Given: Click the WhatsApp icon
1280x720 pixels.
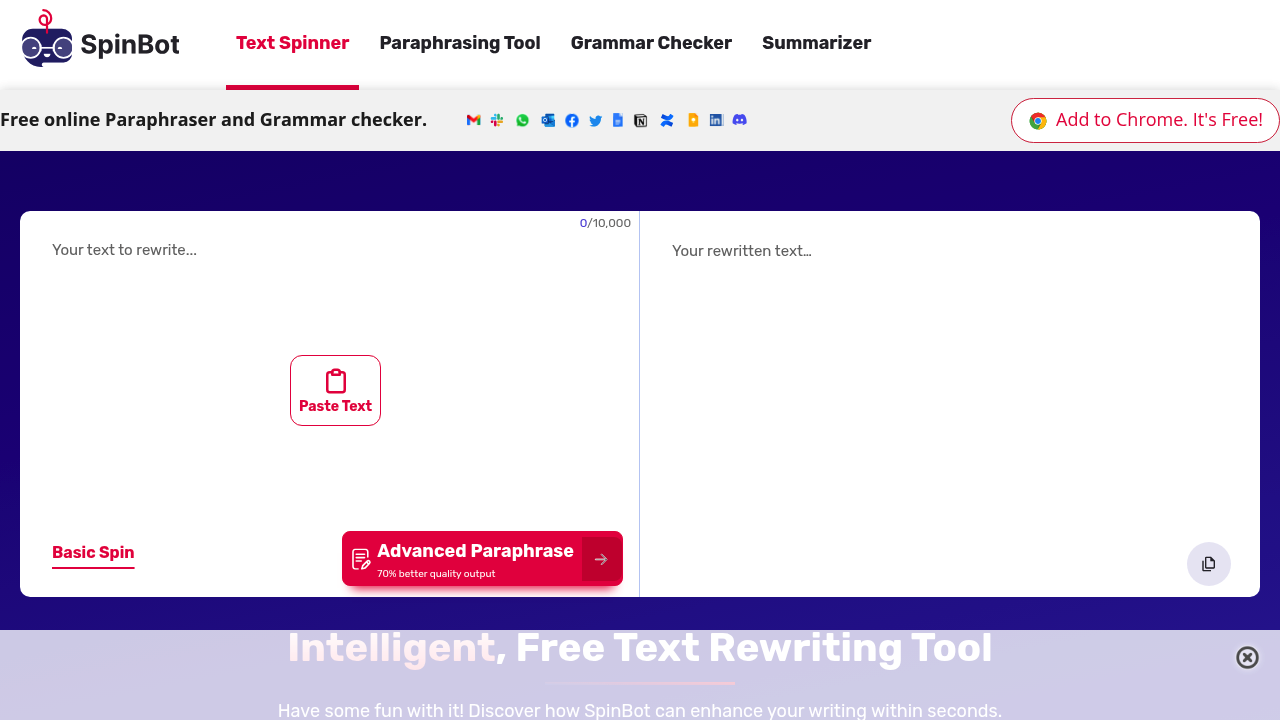Looking at the screenshot, I should click(x=522, y=120).
